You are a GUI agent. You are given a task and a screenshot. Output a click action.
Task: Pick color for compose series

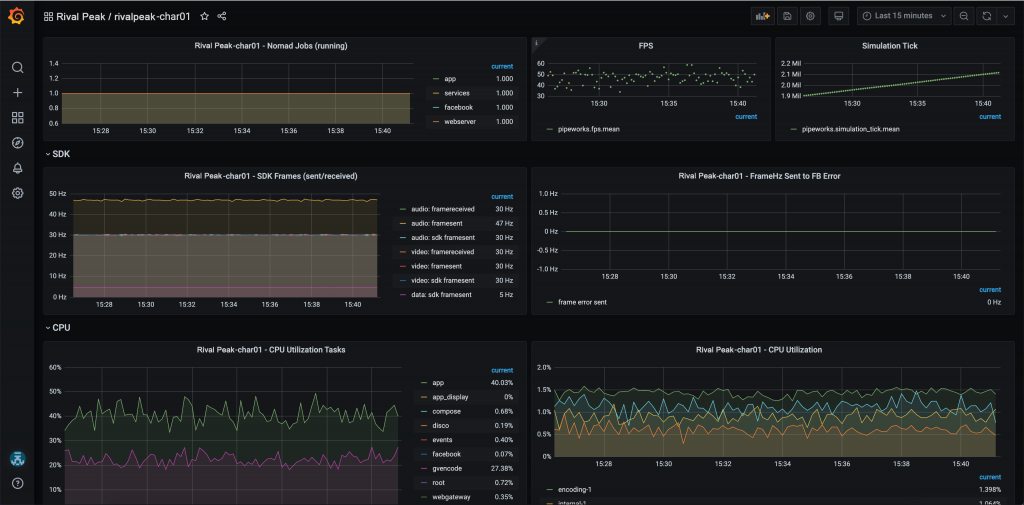[423, 412]
